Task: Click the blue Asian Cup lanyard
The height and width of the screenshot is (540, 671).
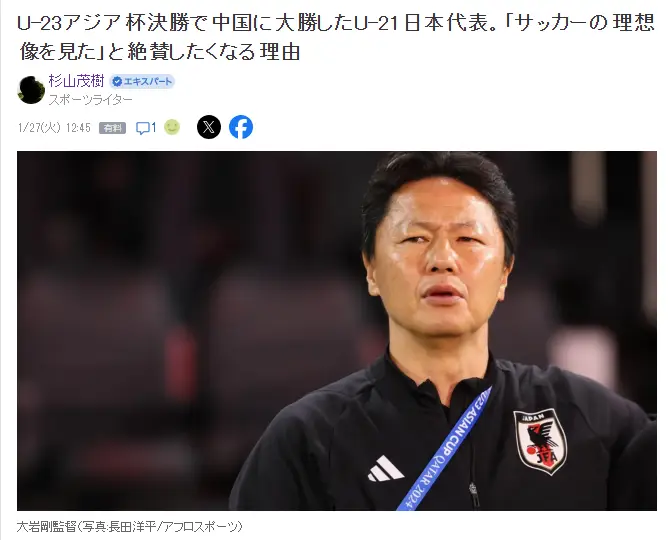Action: [444, 449]
